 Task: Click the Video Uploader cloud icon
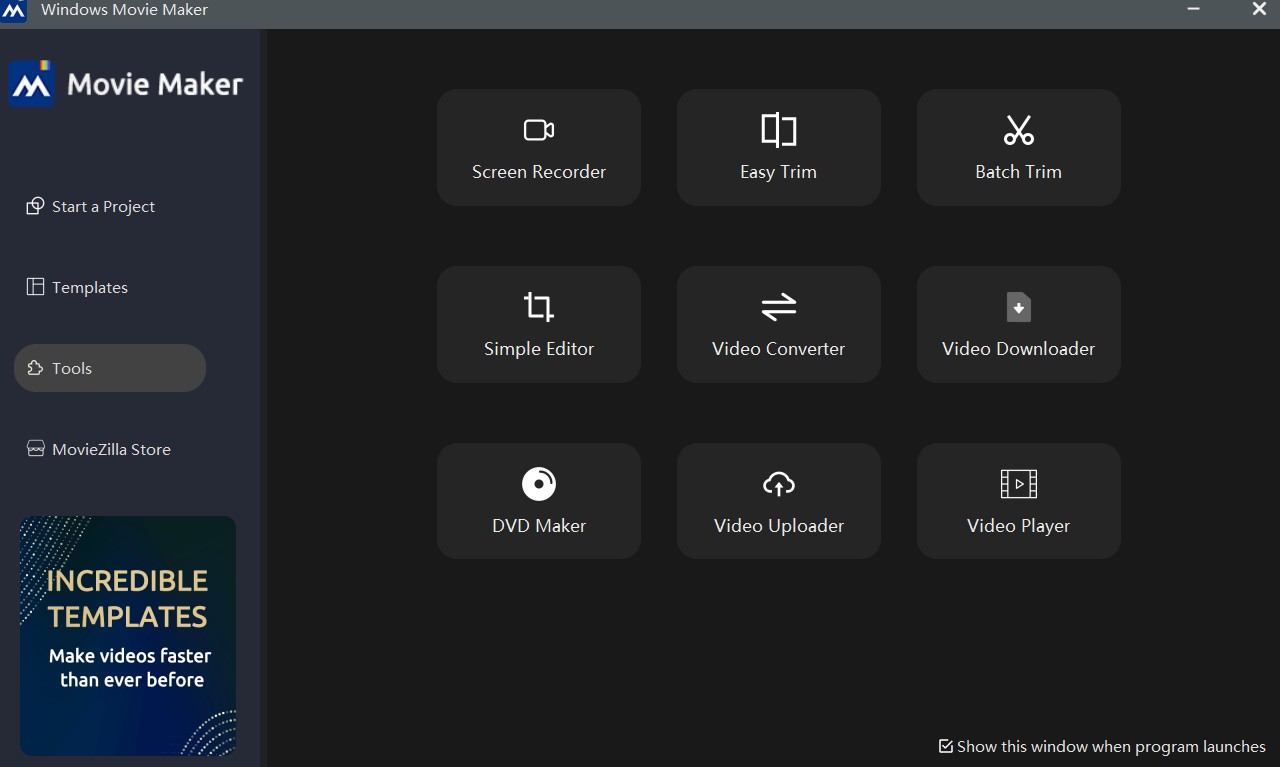778,484
